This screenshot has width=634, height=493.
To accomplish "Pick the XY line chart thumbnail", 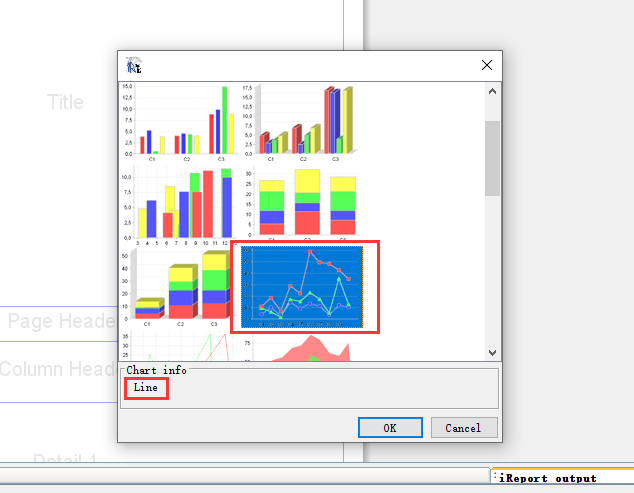I will pyautogui.click(x=179, y=346).
